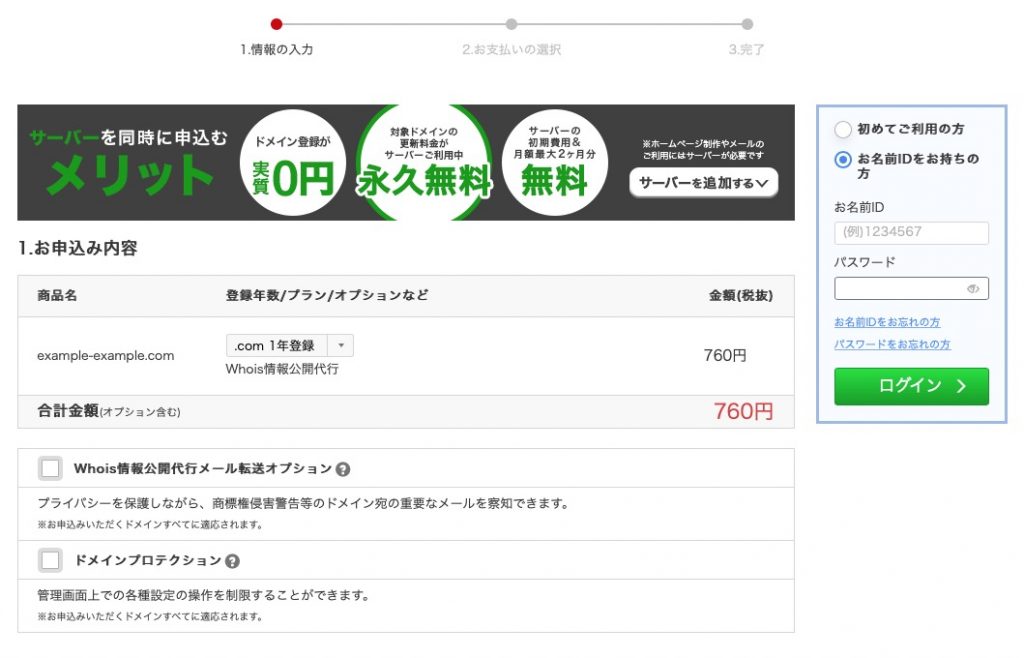Click the step 1 red progress dot
1024x658 pixels.
(x=277, y=24)
